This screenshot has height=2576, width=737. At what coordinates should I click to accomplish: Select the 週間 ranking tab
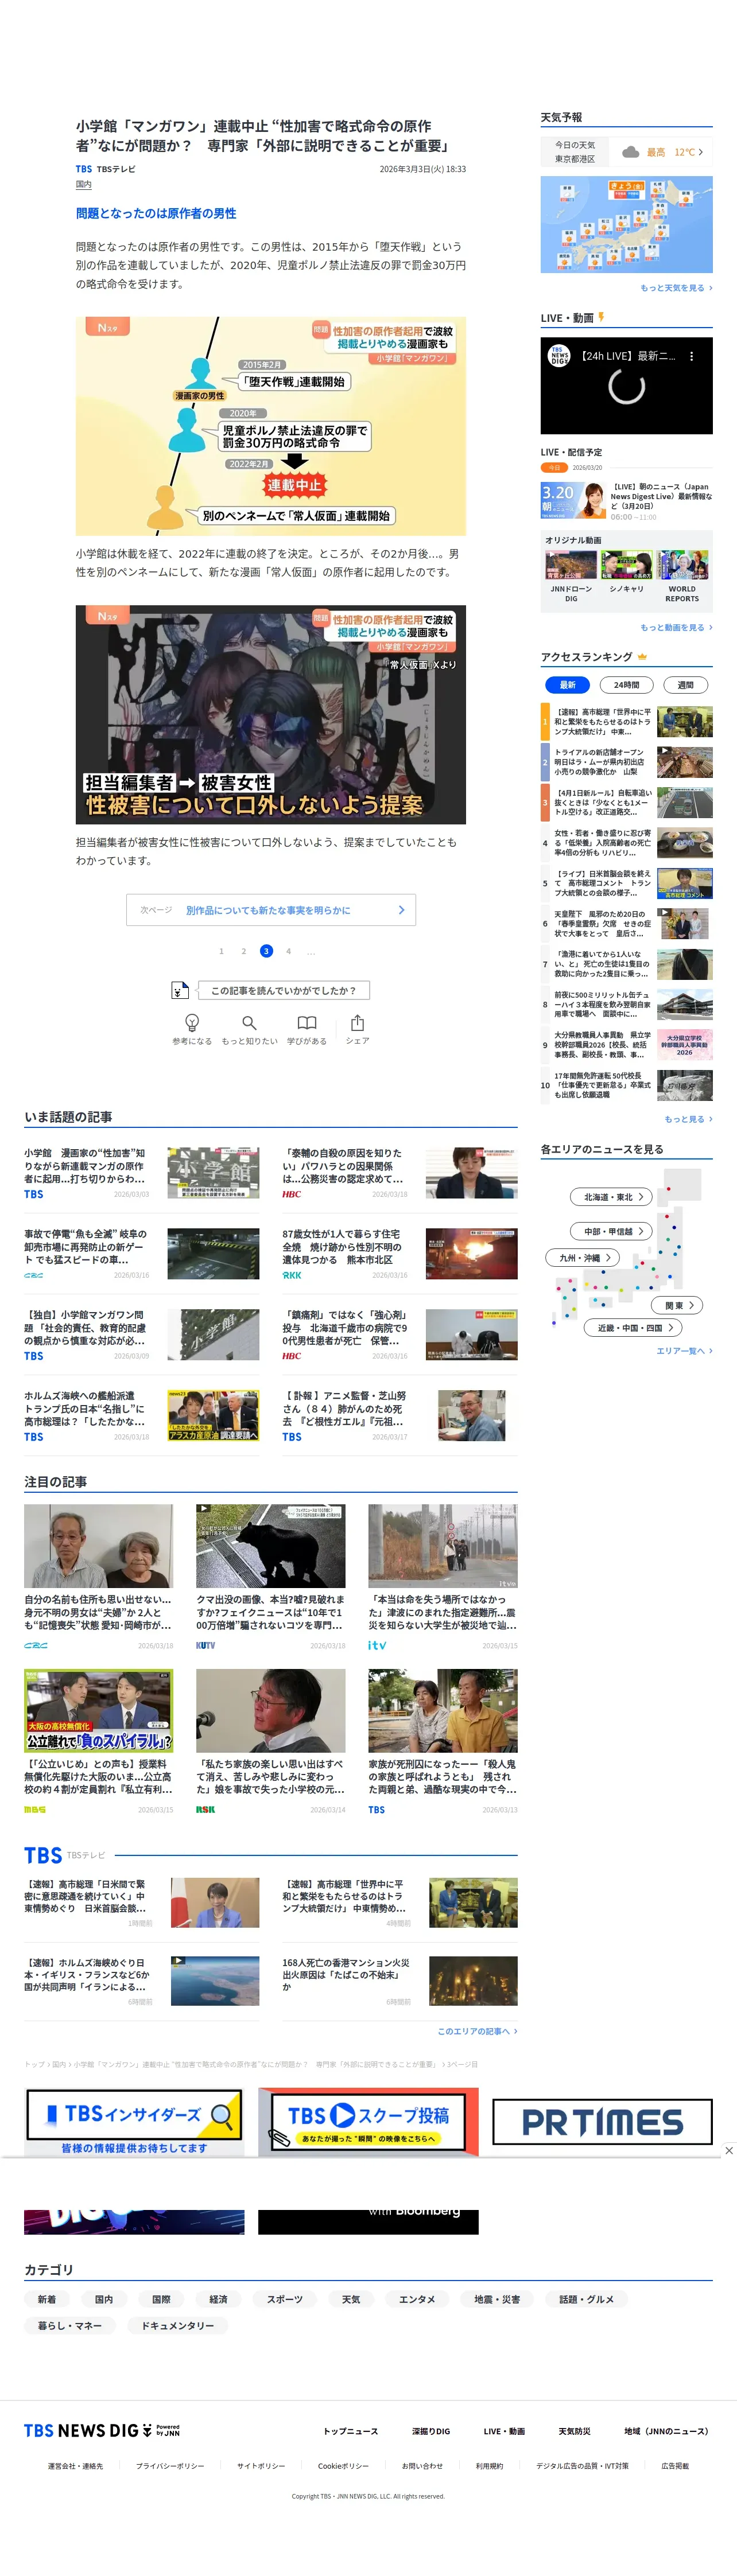(685, 685)
